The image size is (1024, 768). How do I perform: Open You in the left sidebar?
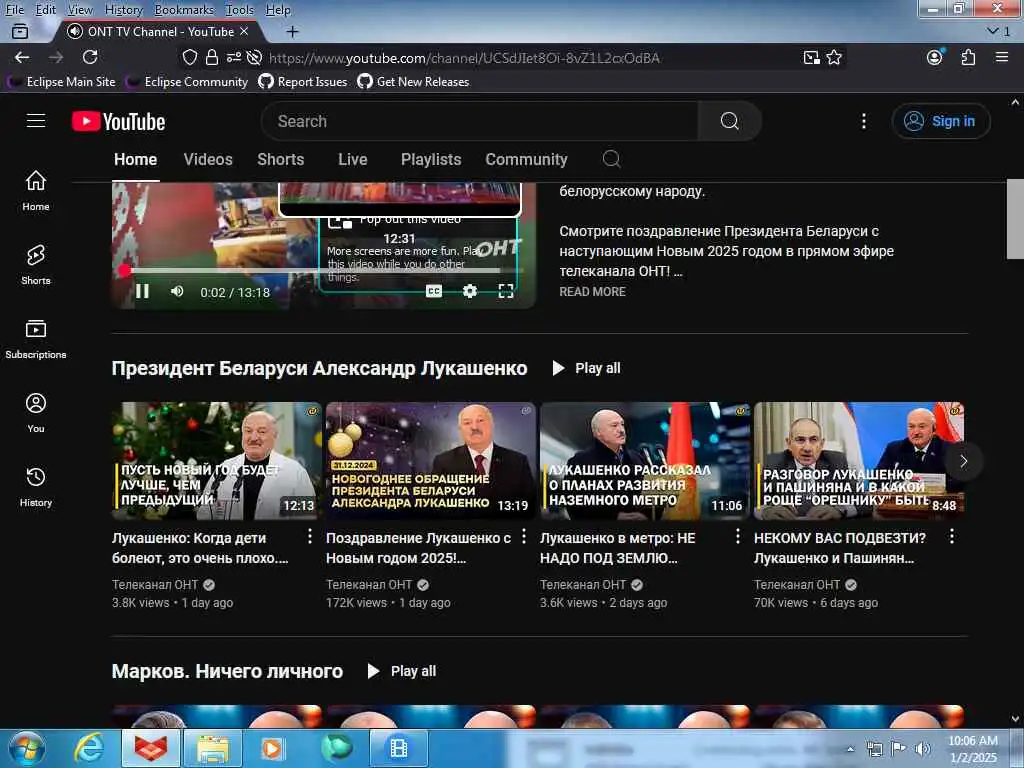[36, 412]
